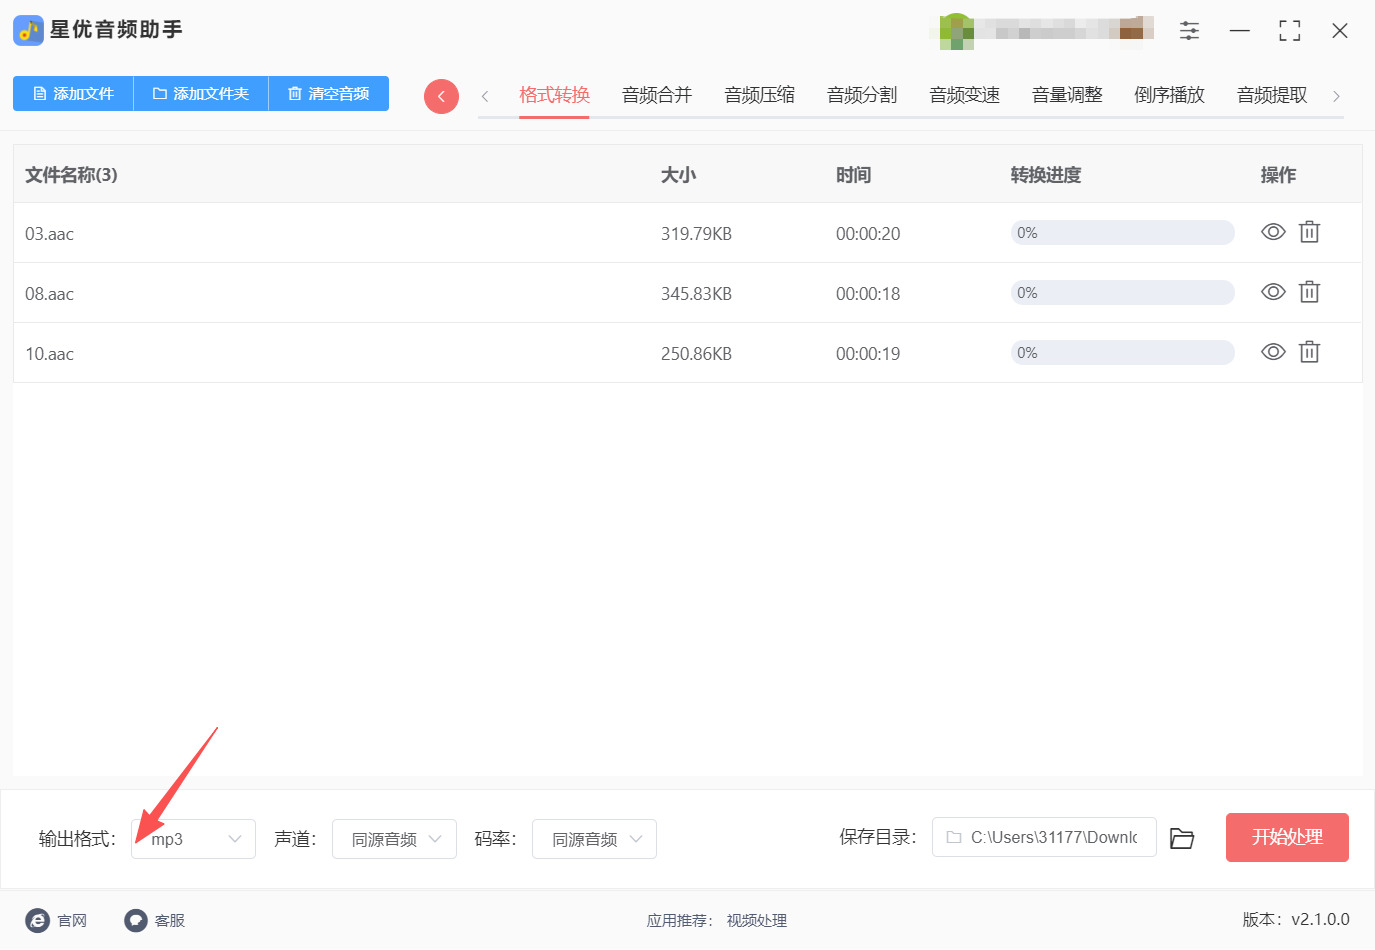Click the 开始处理 button
The width and height of the screenshot is (1375, 950).
point(1287,837)
